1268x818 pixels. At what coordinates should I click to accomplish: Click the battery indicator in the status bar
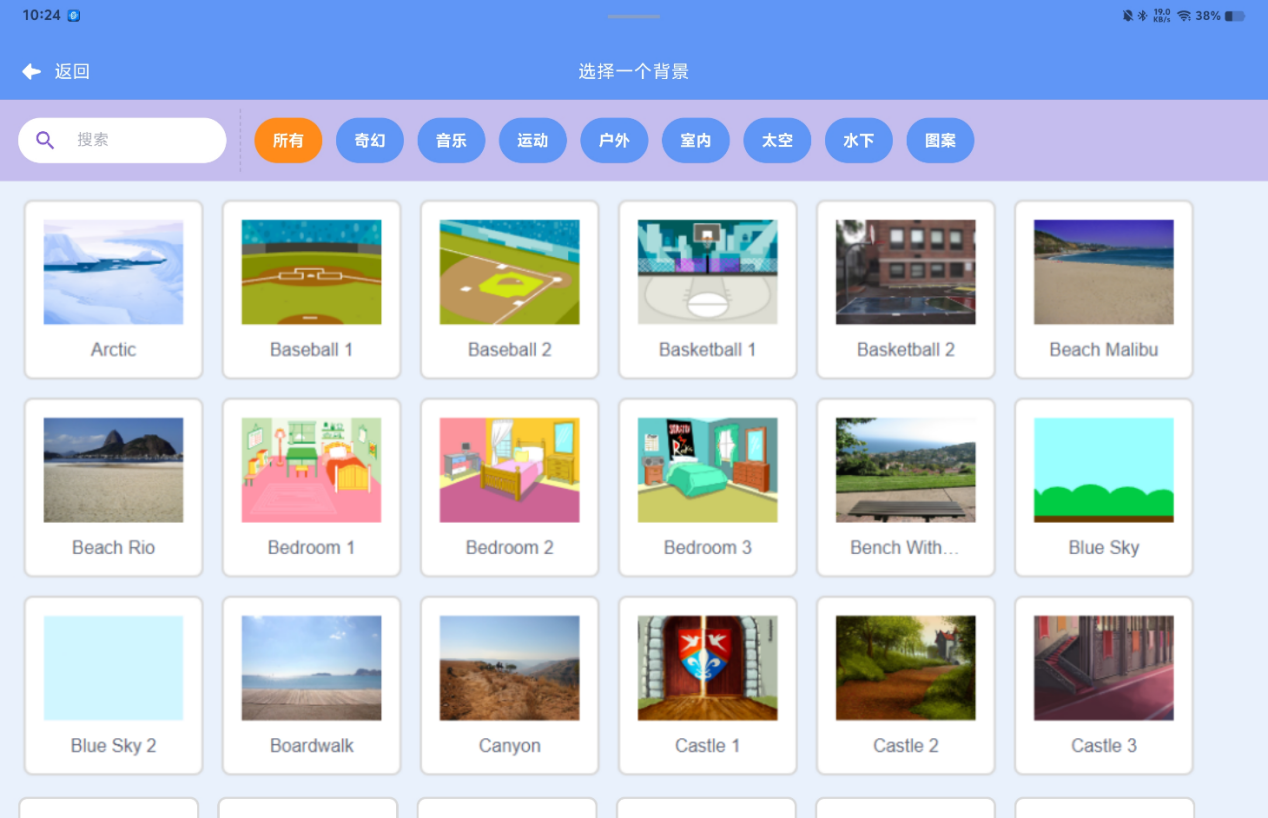click(x=1236, y=16)
